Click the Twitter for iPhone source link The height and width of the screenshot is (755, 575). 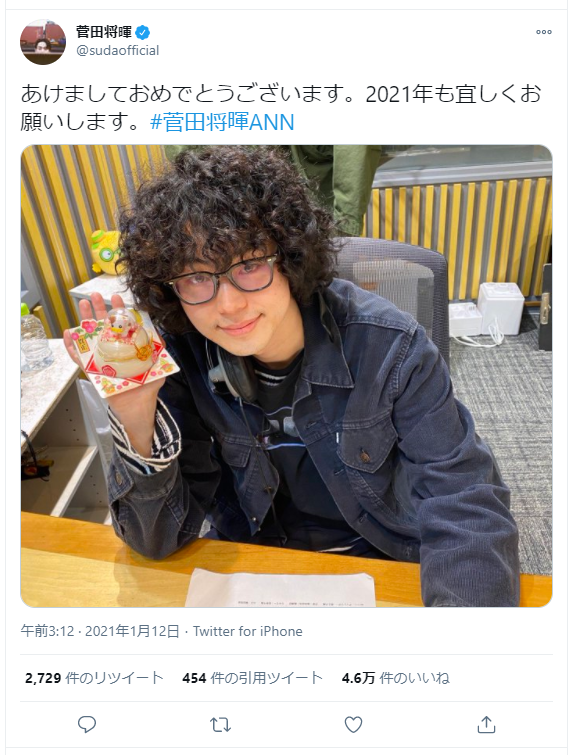248,631
